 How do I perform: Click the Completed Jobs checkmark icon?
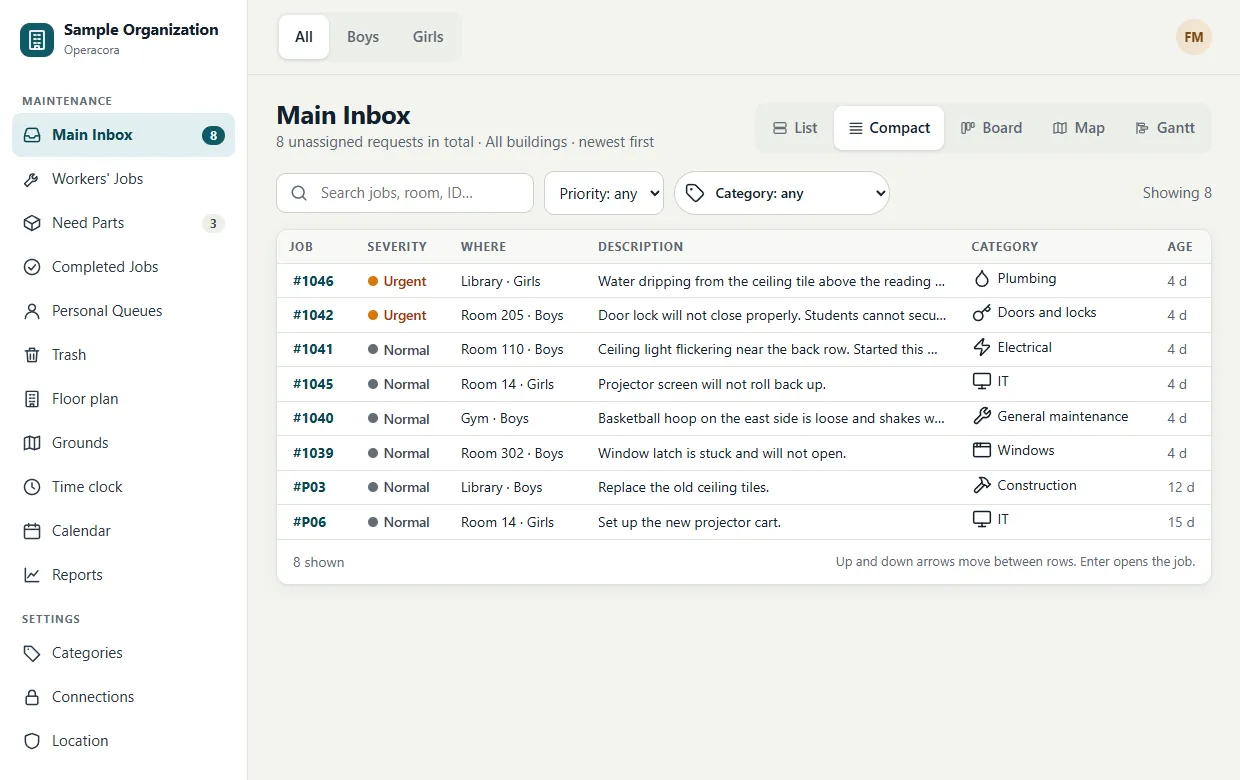32,267
